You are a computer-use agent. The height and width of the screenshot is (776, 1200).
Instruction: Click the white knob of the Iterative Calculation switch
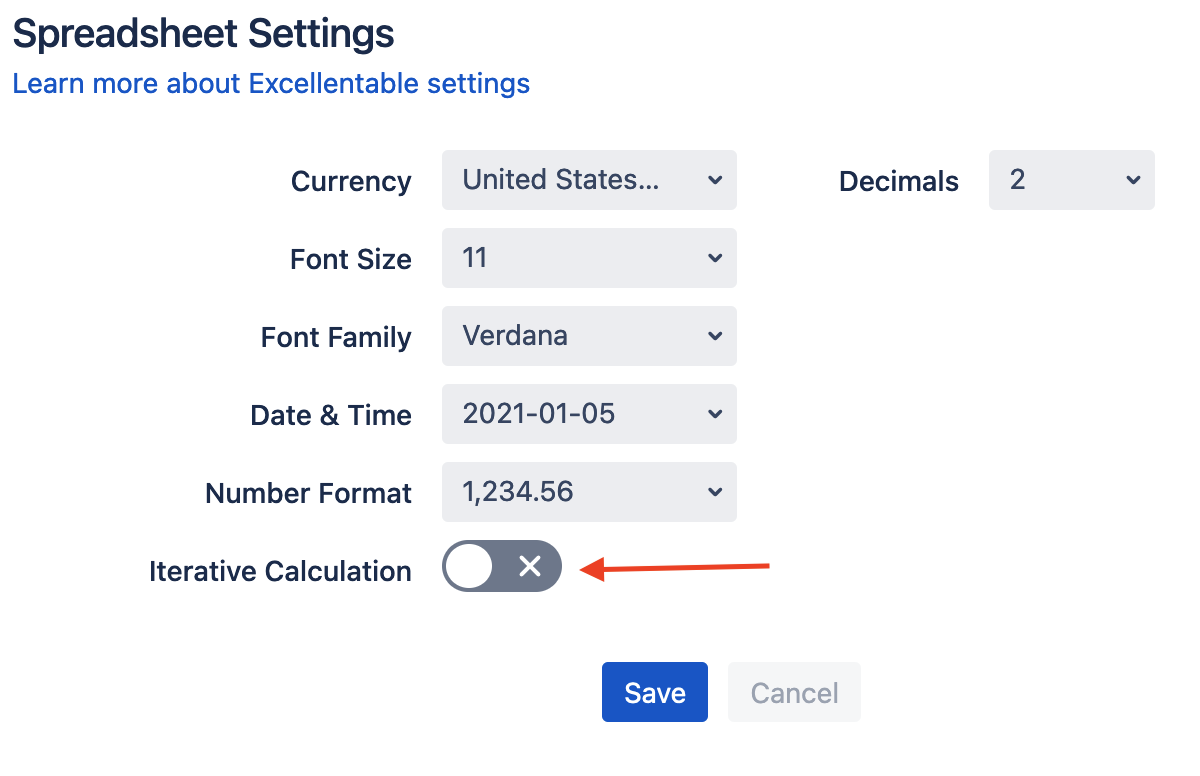[x=470, y=567]
